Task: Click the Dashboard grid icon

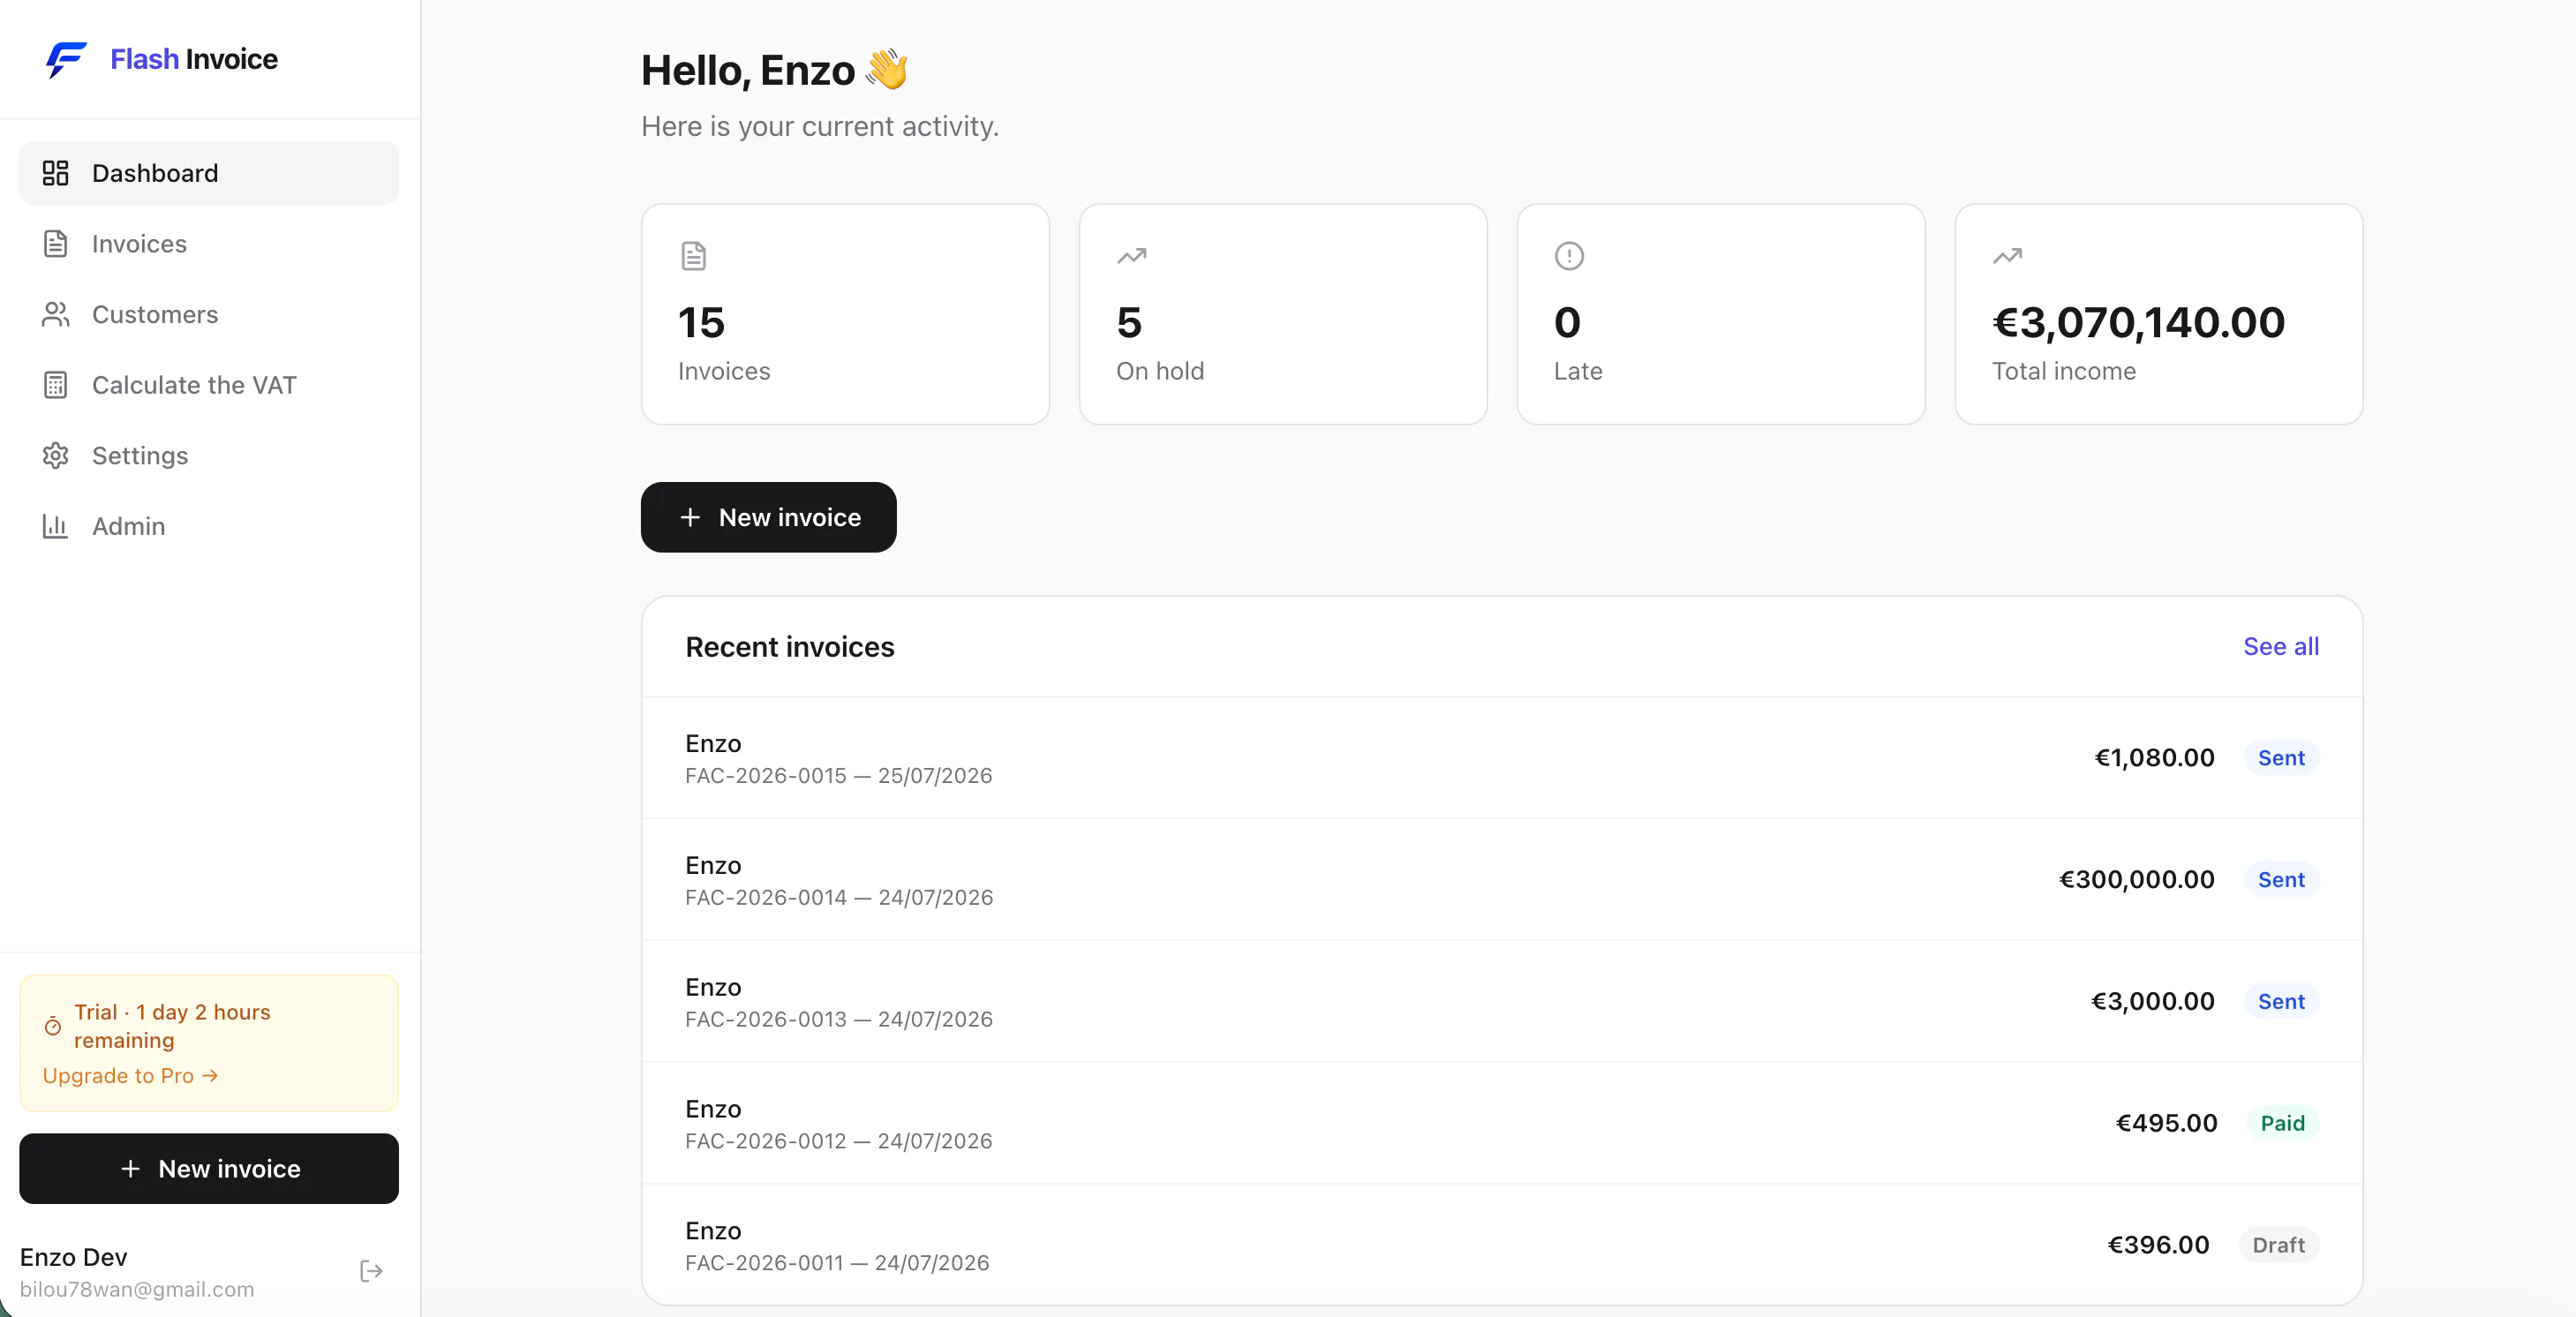Action: tap(55, 173)
